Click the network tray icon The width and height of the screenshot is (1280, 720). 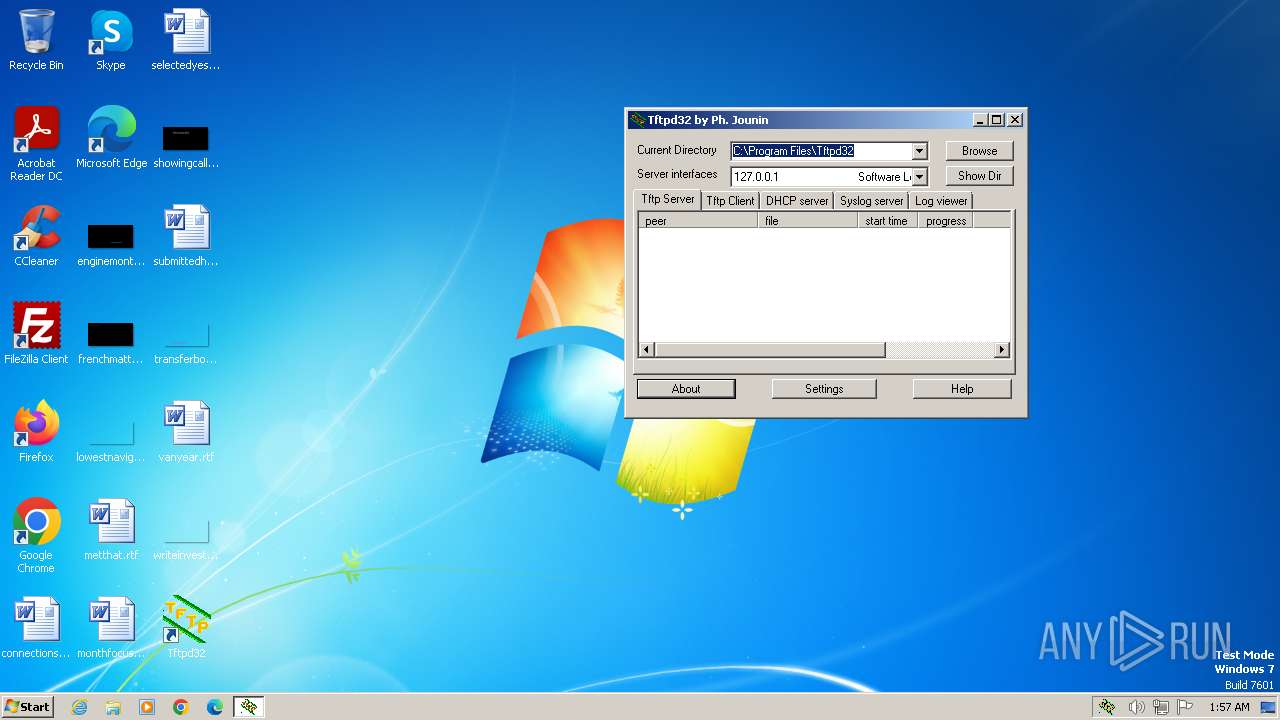coord(1161,707)
